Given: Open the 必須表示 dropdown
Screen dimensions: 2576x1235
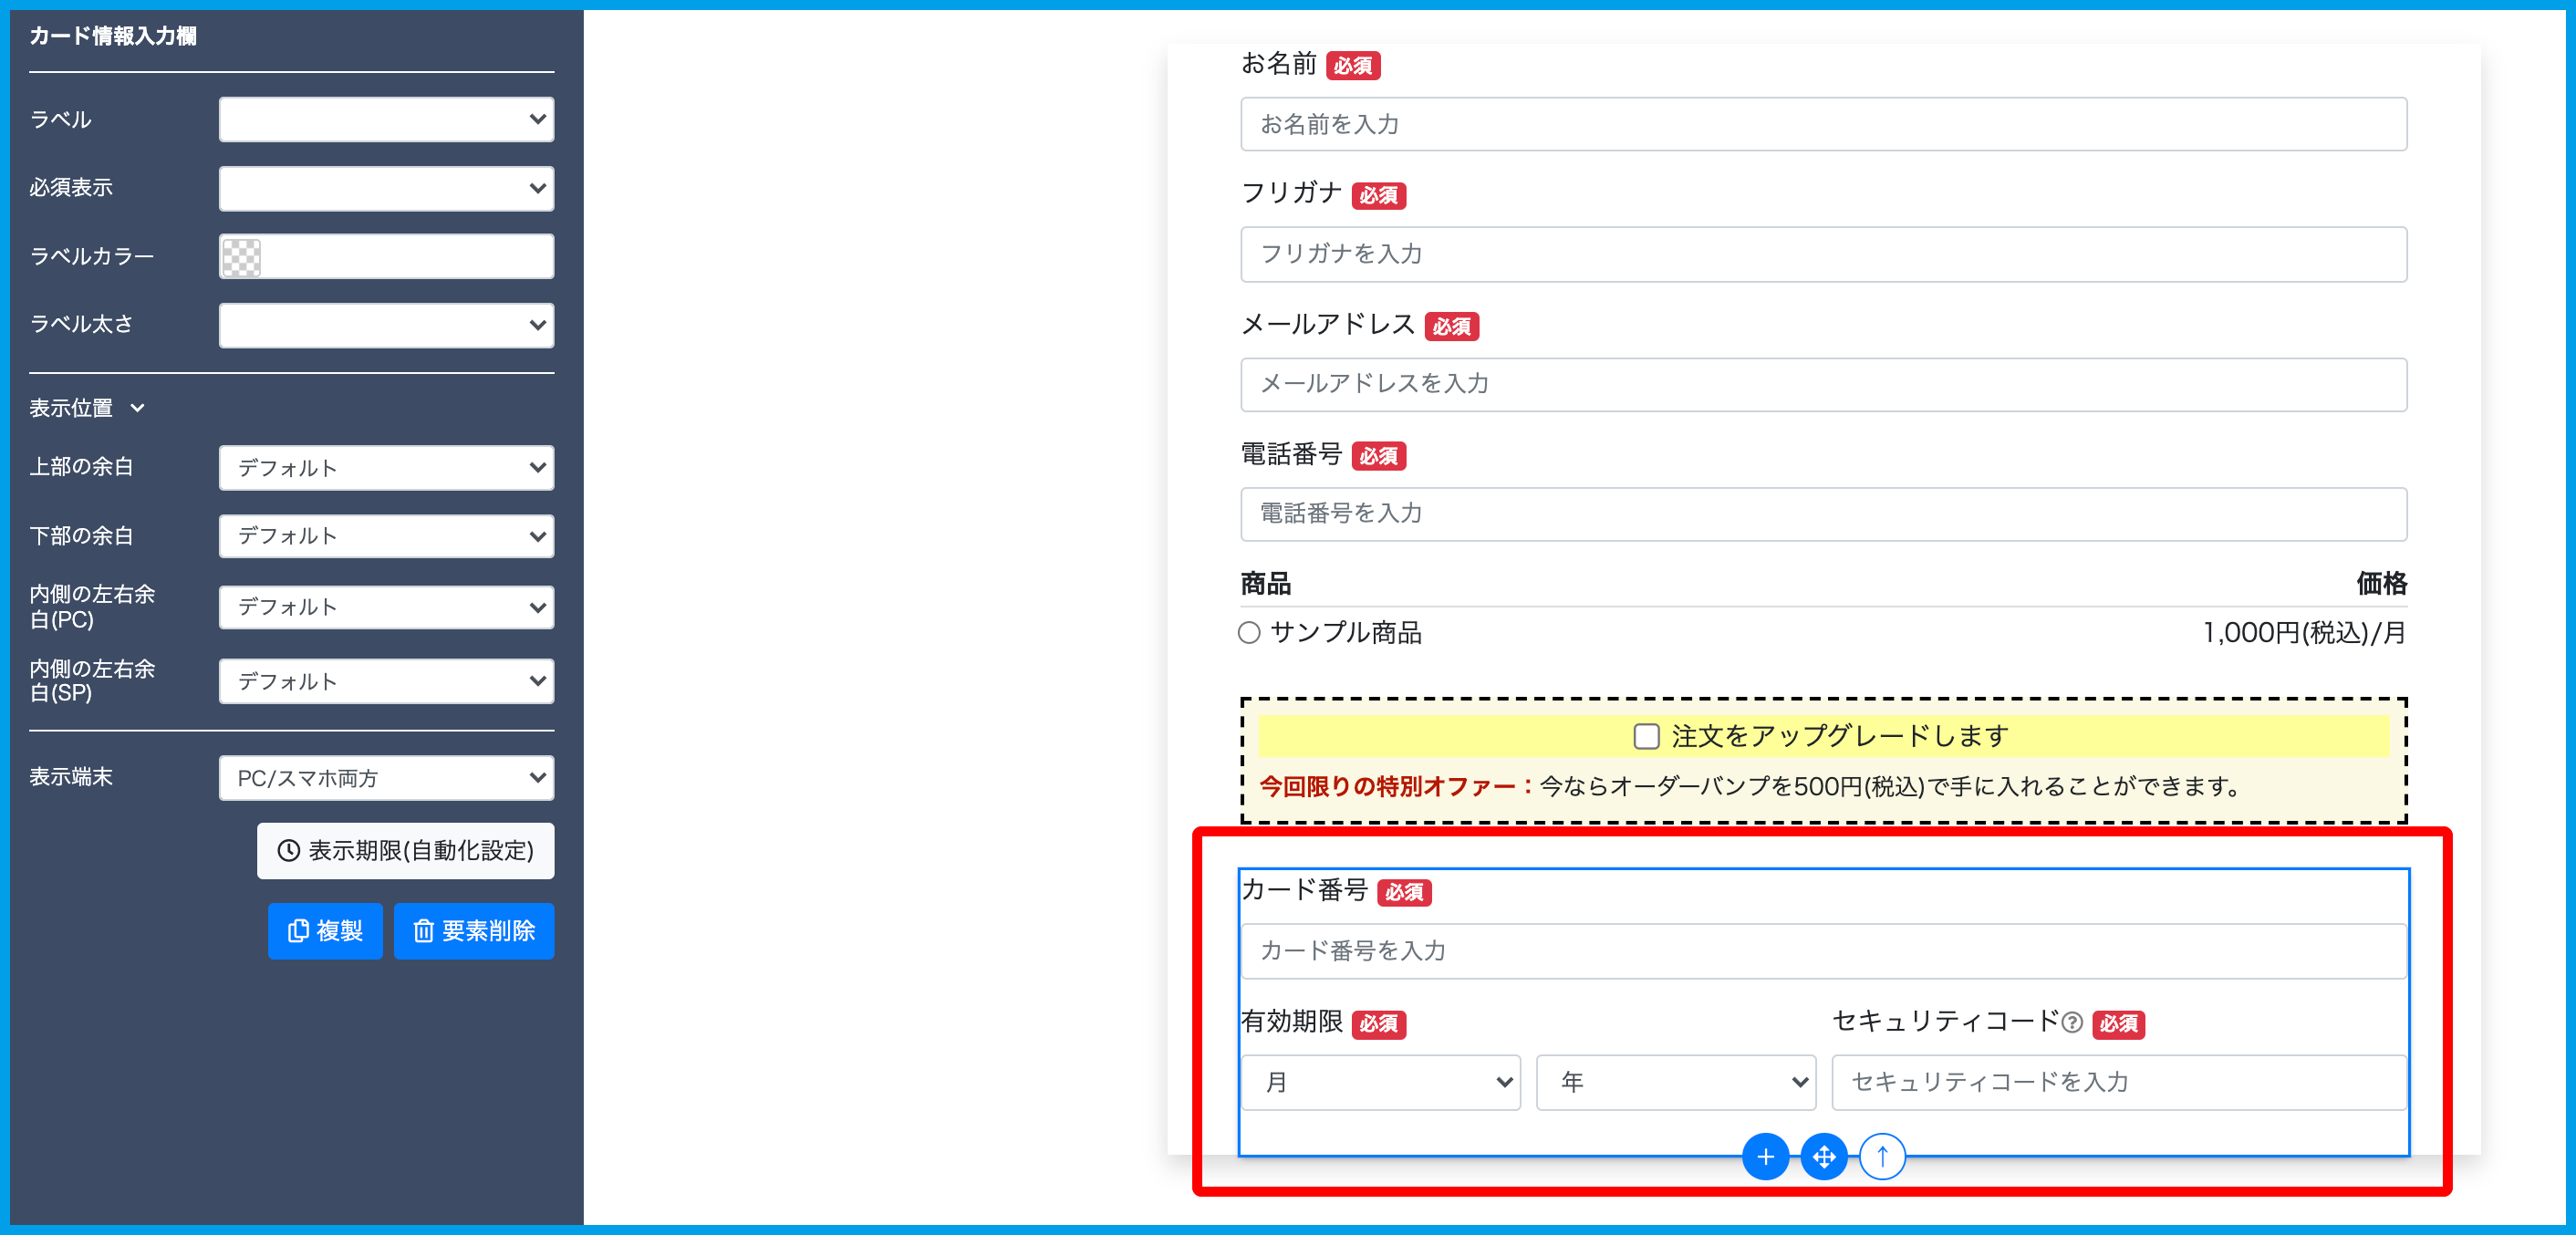Looking at the screenshot, I should pyautogui.click(x=386, y=188).
